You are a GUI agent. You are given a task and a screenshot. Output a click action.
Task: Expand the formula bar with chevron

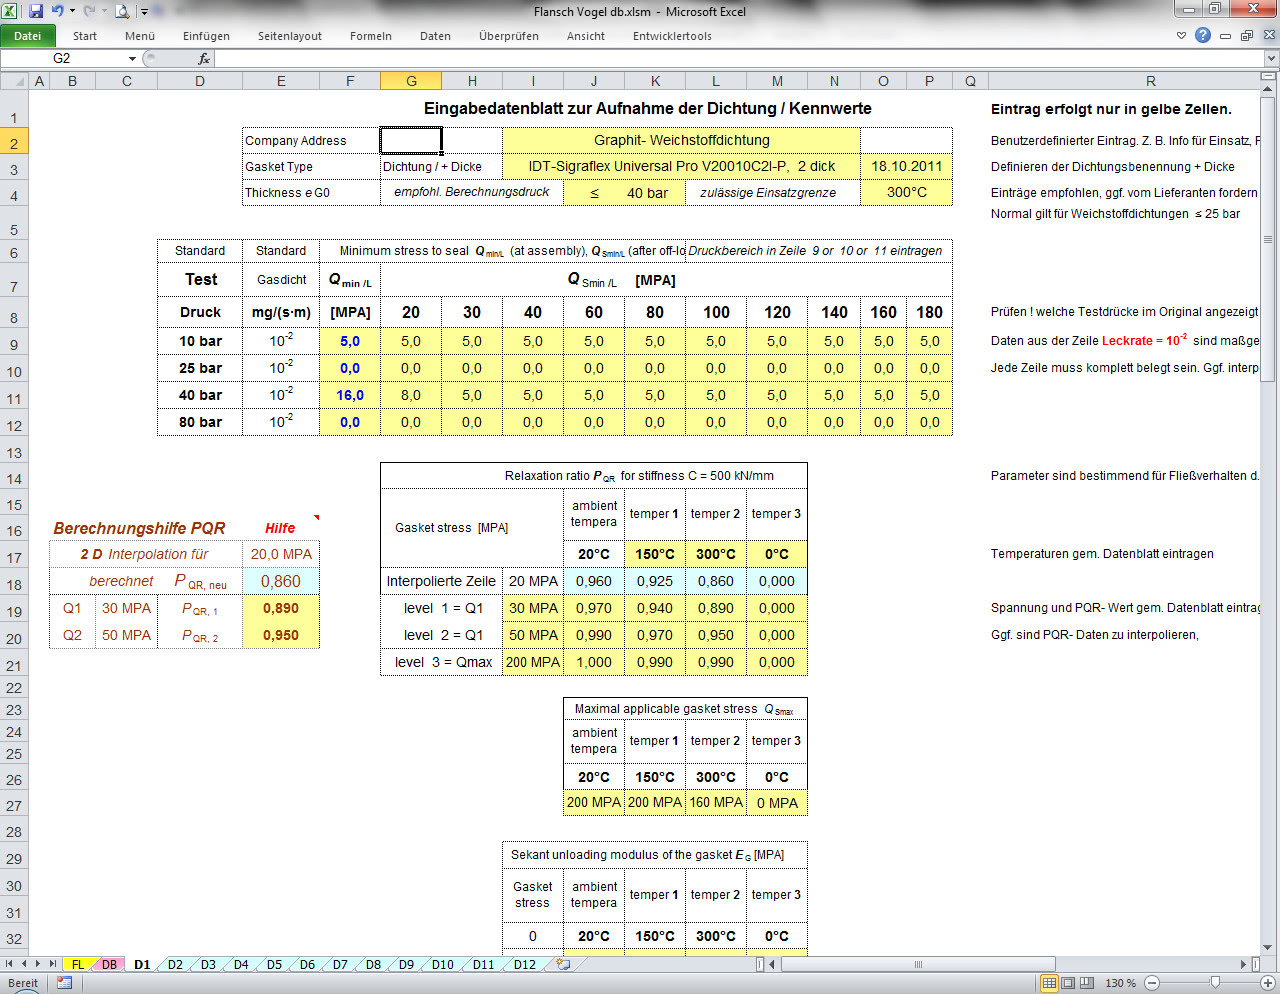click(x=1271, y=59)
